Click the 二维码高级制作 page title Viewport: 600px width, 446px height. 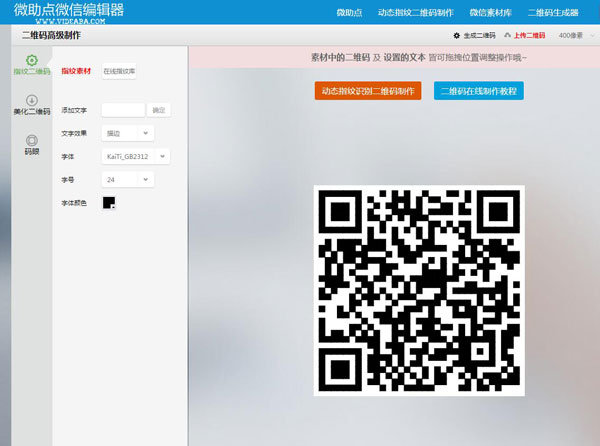[51, 35]
